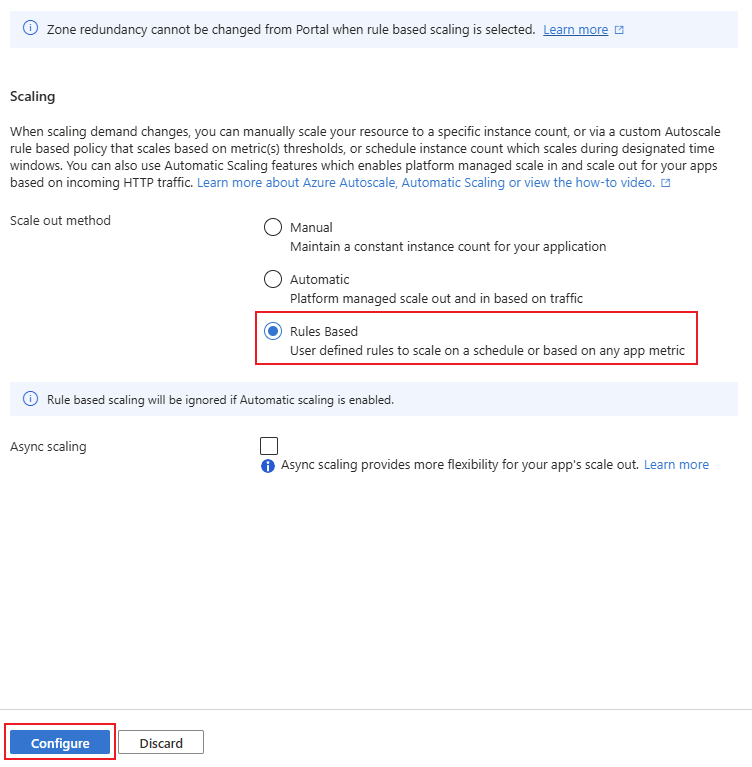Select the Manual scale out radio button
Viewport: 752px width, 767px height.
coord(273,227)
